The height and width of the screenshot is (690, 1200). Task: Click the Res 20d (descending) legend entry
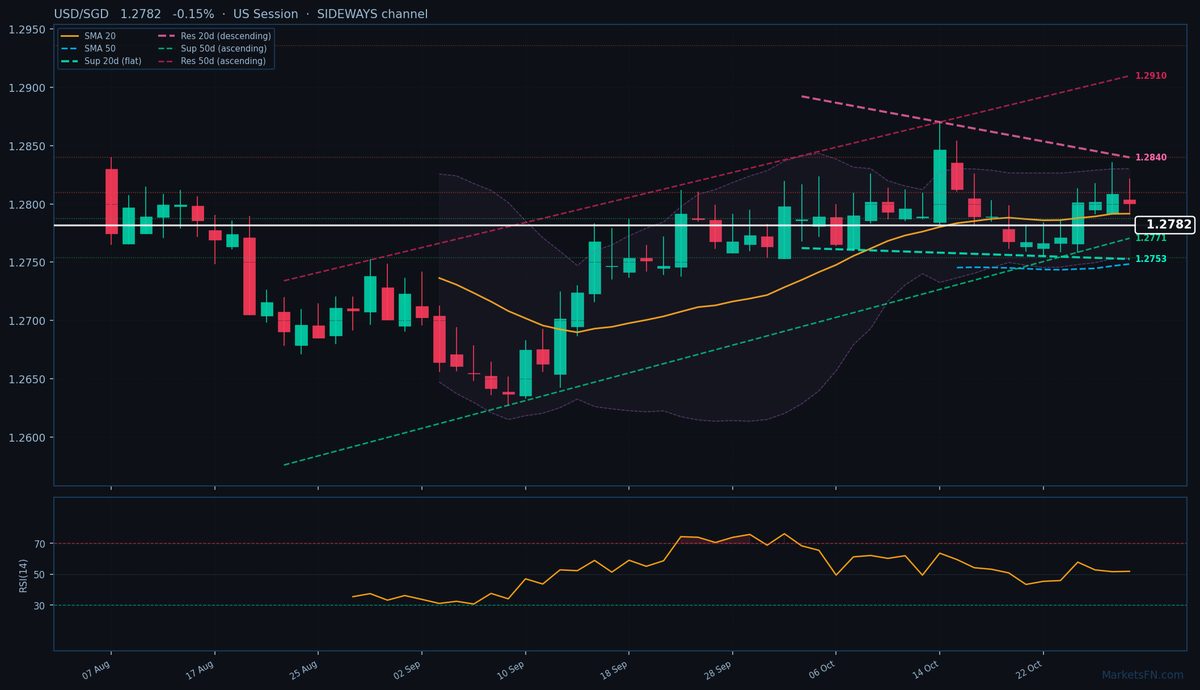(x=214, y=36)
